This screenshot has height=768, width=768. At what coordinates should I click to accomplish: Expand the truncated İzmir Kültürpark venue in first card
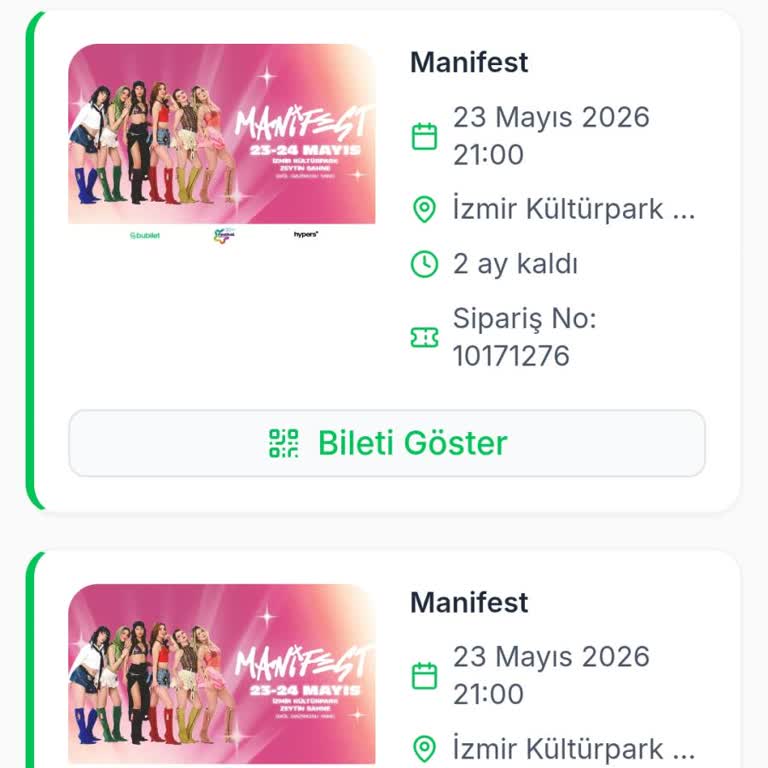click(x=573, y=210)
